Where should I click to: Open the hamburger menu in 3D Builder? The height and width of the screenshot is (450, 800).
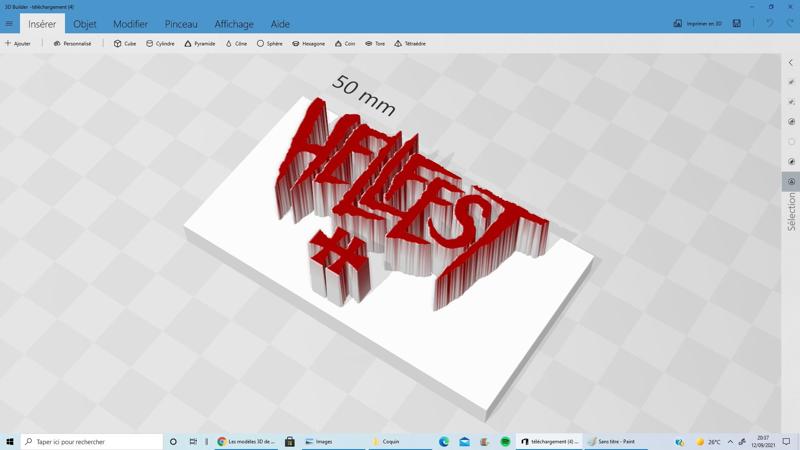[9, 24]
